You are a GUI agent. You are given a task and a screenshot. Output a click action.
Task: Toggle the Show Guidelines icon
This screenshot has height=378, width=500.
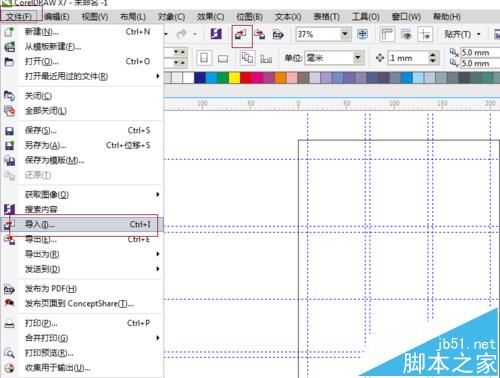[x=425, y=34]
